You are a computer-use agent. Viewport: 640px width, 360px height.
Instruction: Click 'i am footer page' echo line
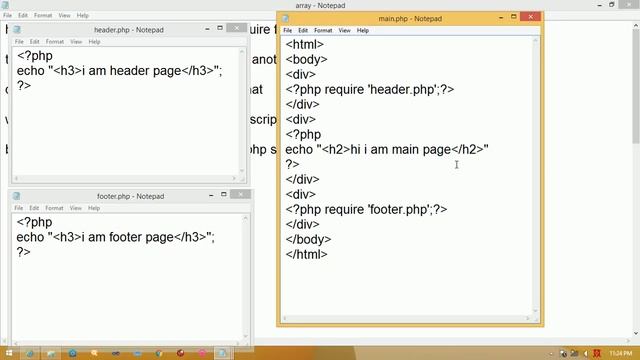tap(116, 237)
